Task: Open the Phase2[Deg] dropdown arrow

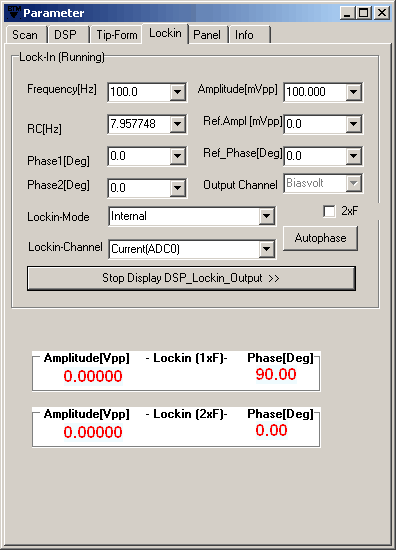Action: tap(177, 188)
